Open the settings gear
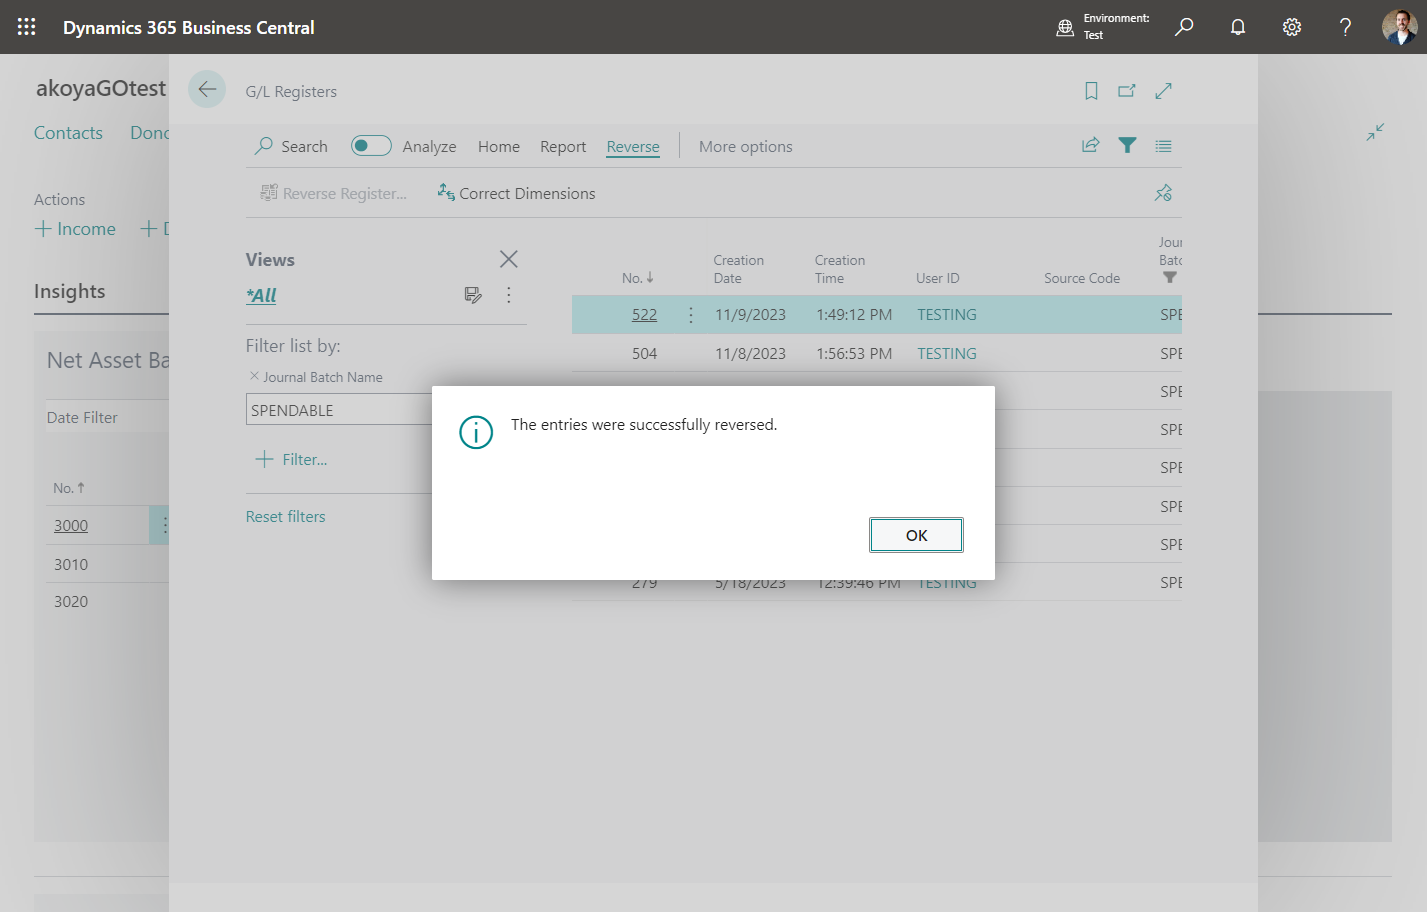The image size is (1427, 912). [1292, 27]
